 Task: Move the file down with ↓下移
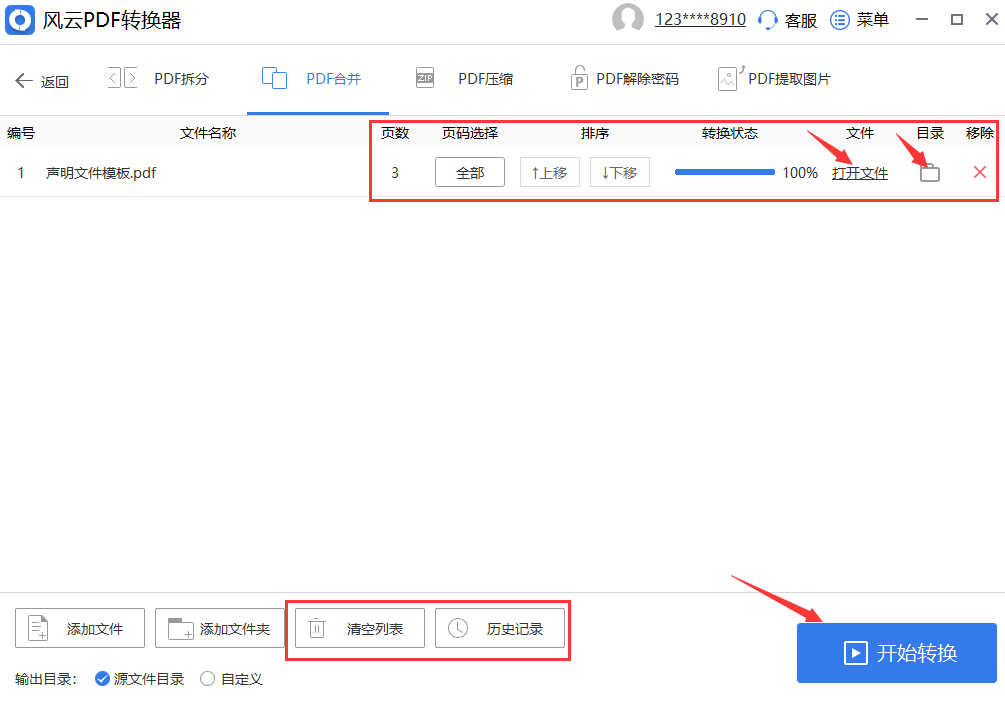pyautogui.click(x=620, y=172)
